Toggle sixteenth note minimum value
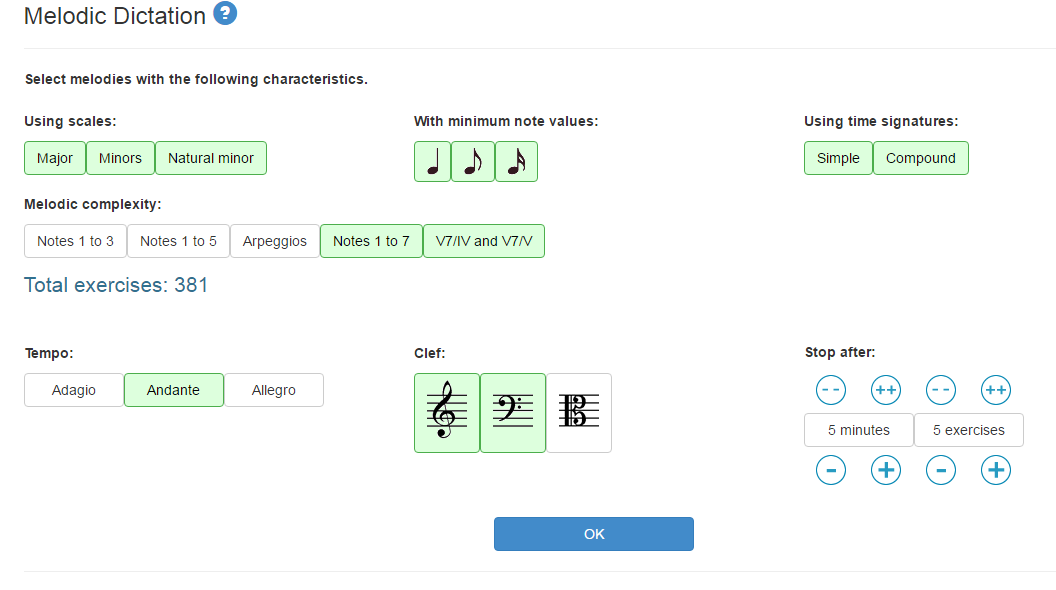 [x=516, y=161]
